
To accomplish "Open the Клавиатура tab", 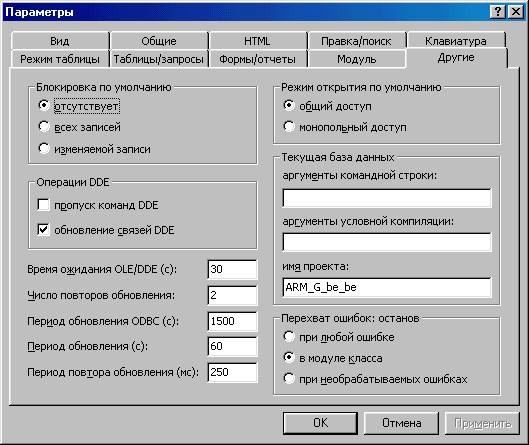I will [456, 41].
